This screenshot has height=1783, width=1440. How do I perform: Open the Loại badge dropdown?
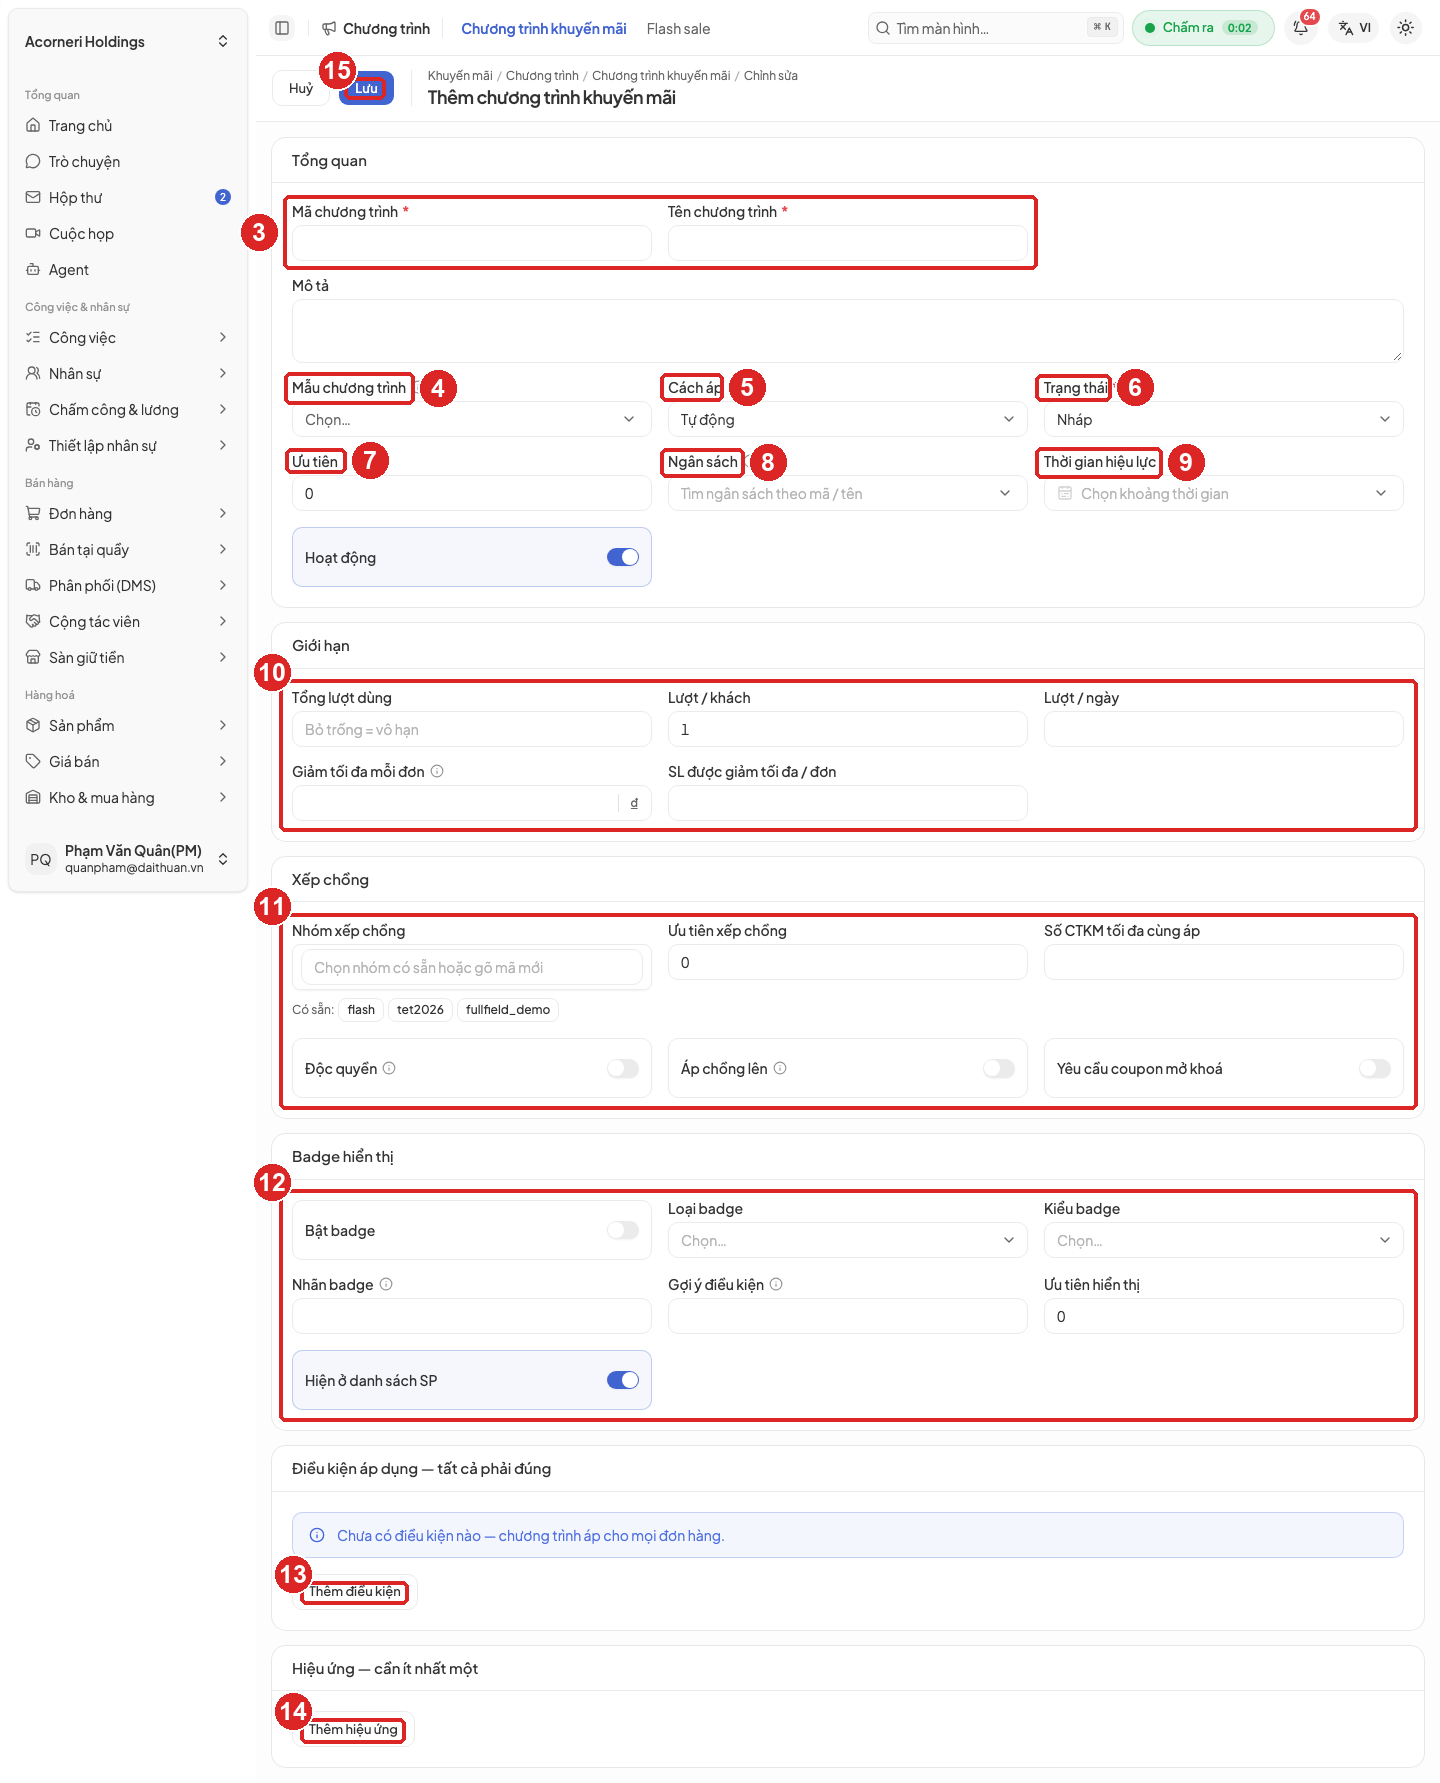coord(847,1241)
